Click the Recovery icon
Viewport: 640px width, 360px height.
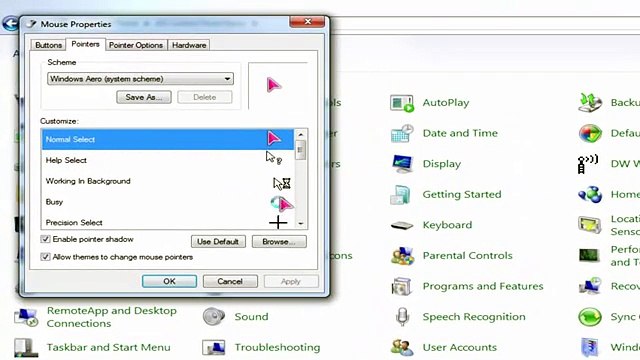coord(590,286)
